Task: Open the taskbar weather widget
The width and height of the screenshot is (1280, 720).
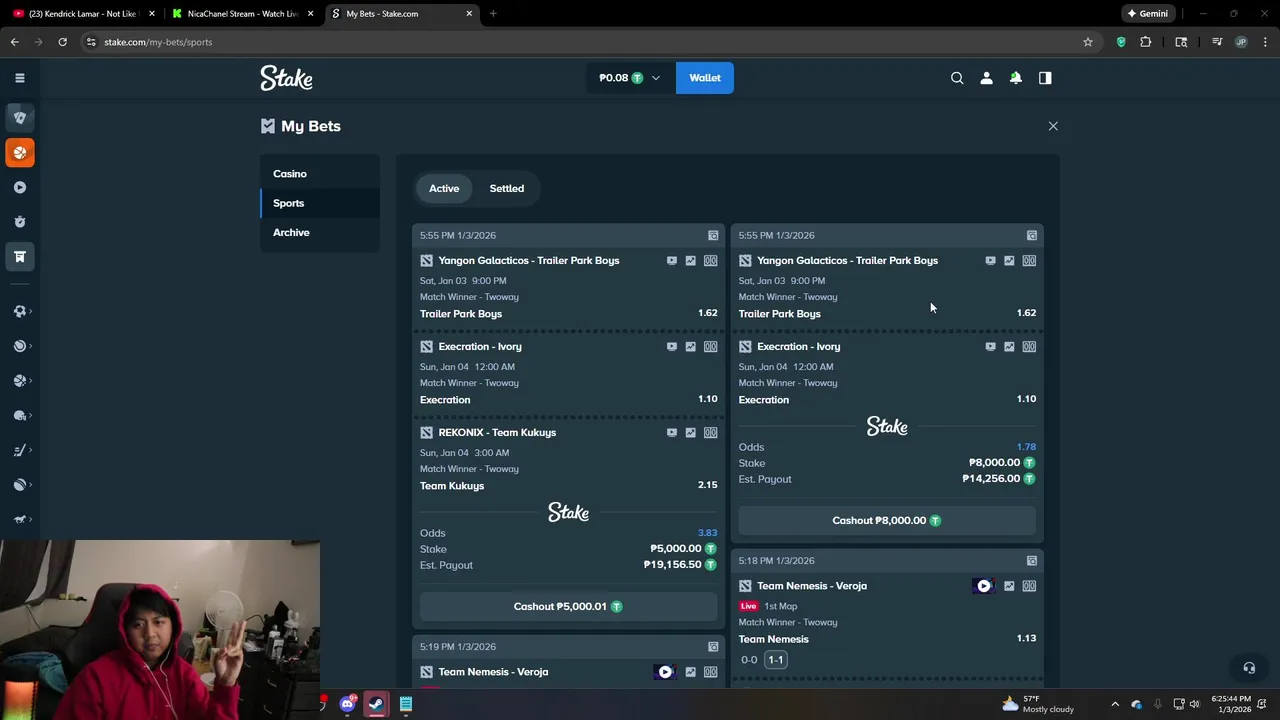Action: (1037, 704)
